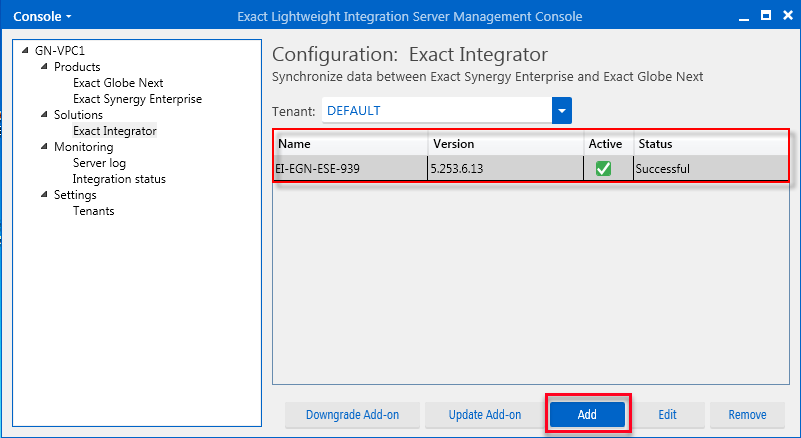Open the Server log
This screenshot has height=438, width=801.
pos(99,163)
